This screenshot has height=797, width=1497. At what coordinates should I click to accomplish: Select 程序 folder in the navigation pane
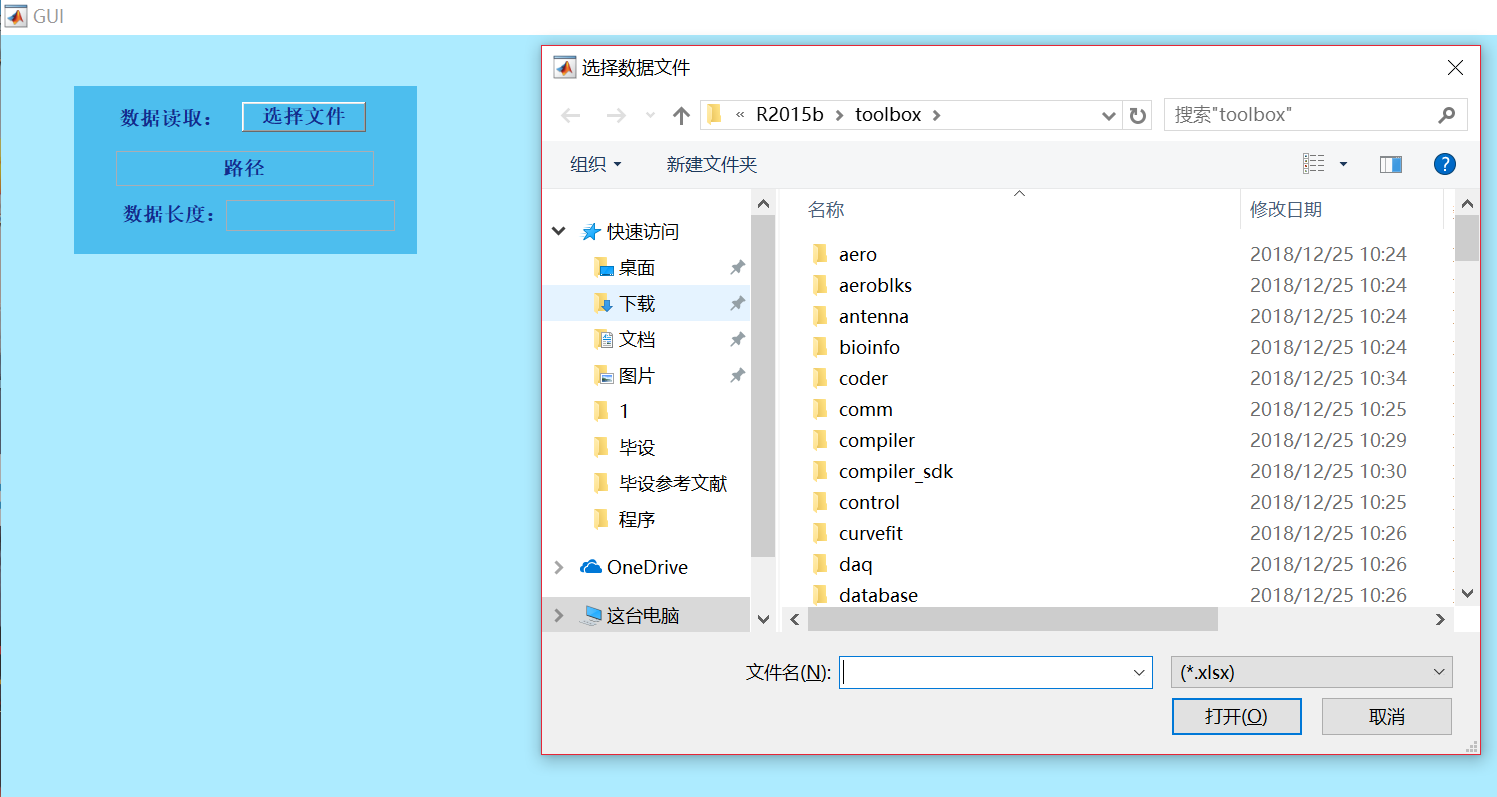(637, 520)
